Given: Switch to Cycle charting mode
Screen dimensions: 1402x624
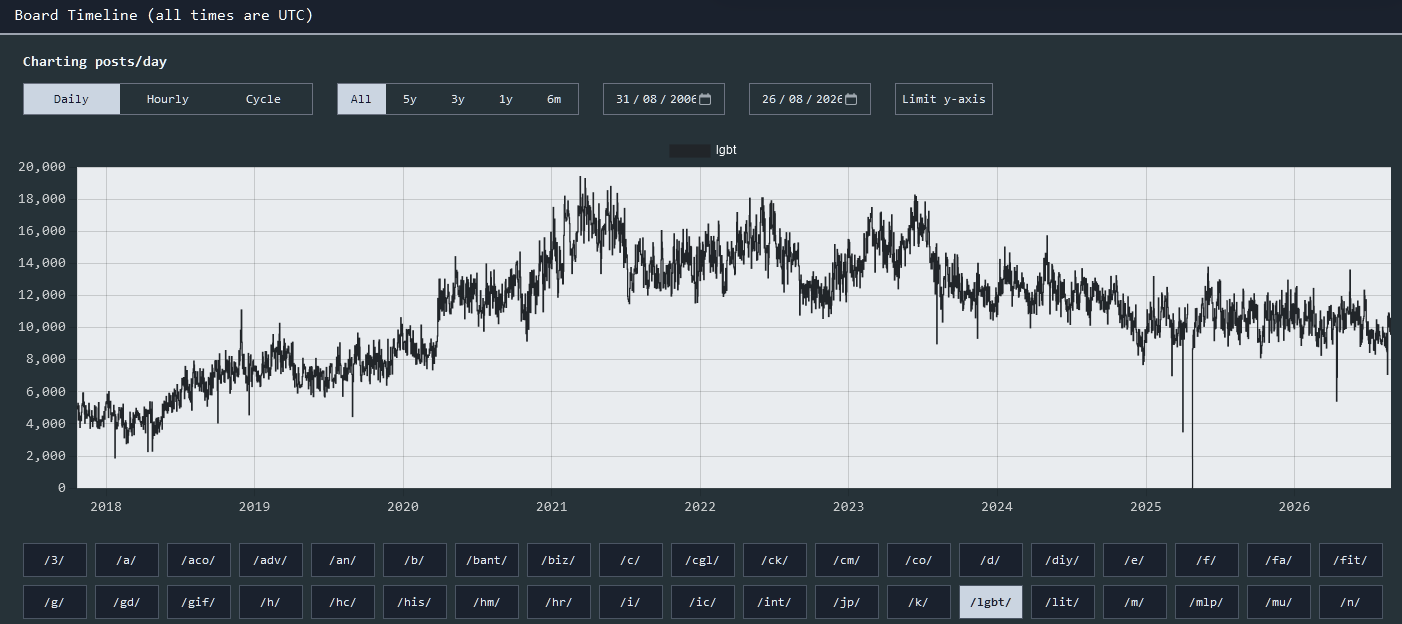Looking at the screenshot, I should point(264,99).
